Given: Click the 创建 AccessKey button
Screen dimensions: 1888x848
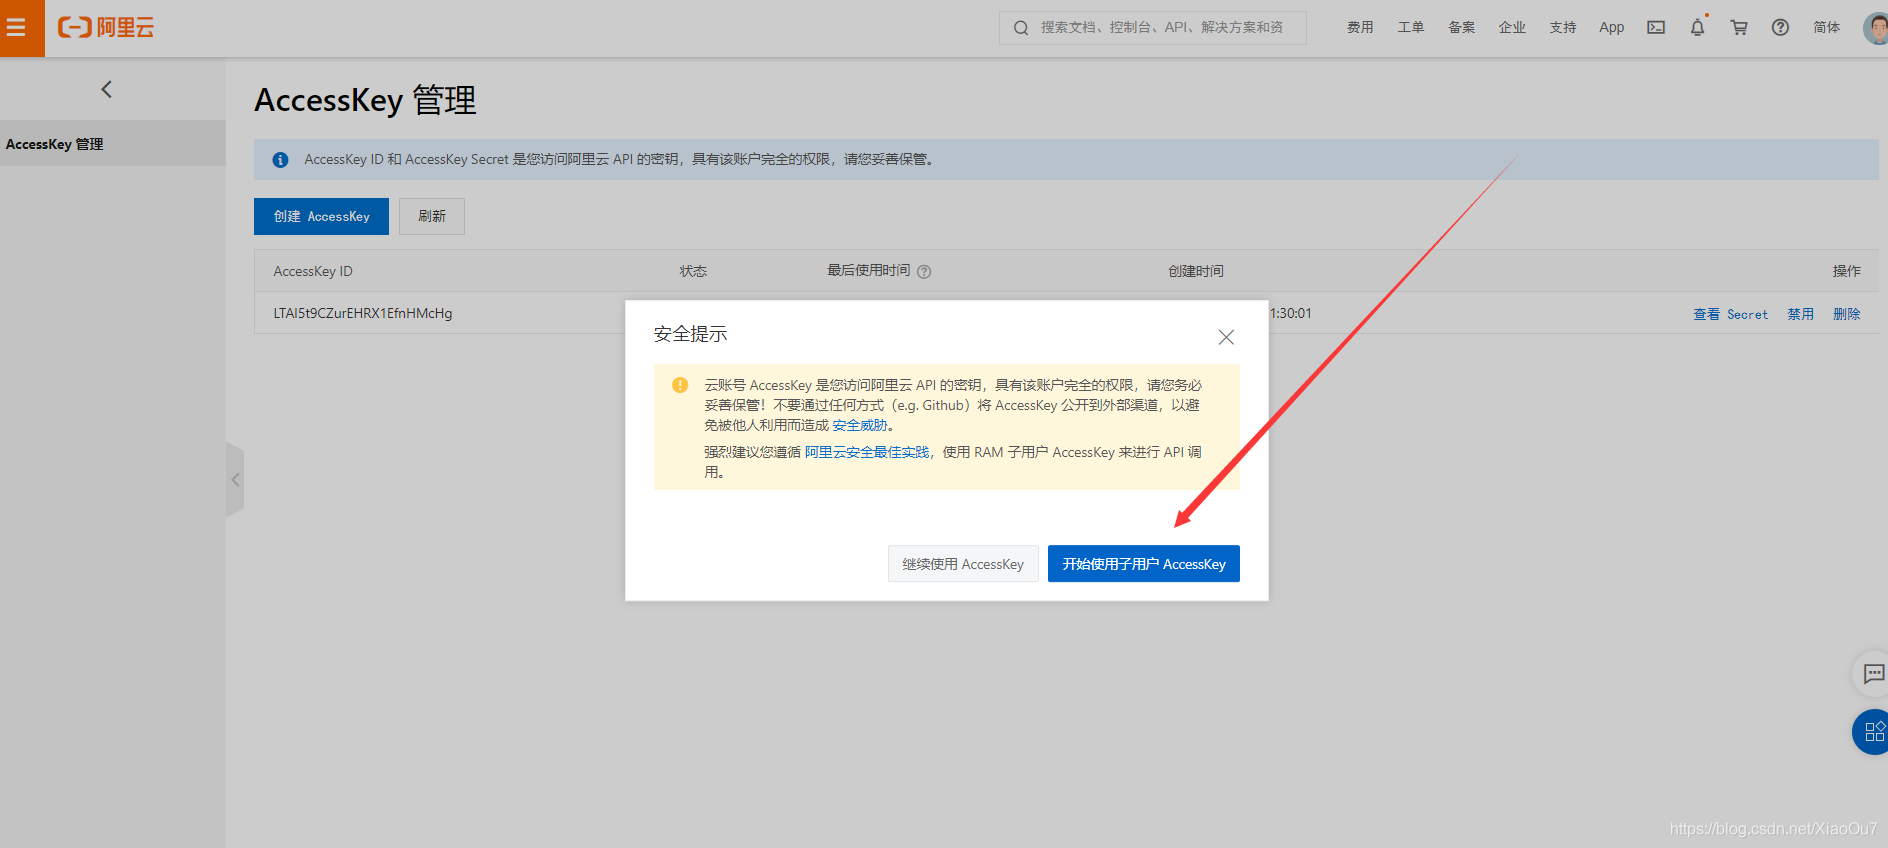Looking at the screenshot, I should tap(321, 216).
